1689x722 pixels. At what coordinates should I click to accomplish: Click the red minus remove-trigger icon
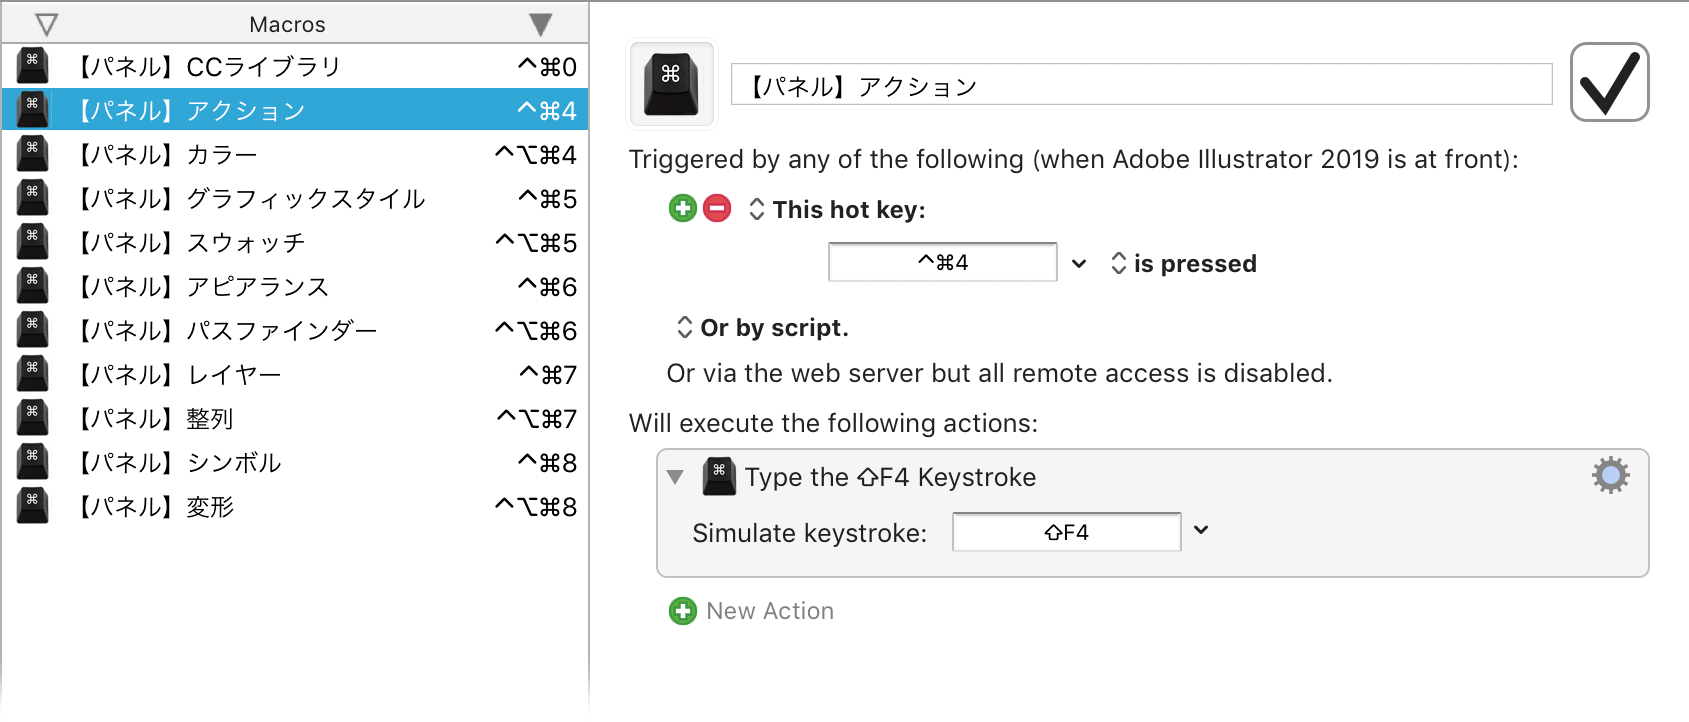pos(717,208)
